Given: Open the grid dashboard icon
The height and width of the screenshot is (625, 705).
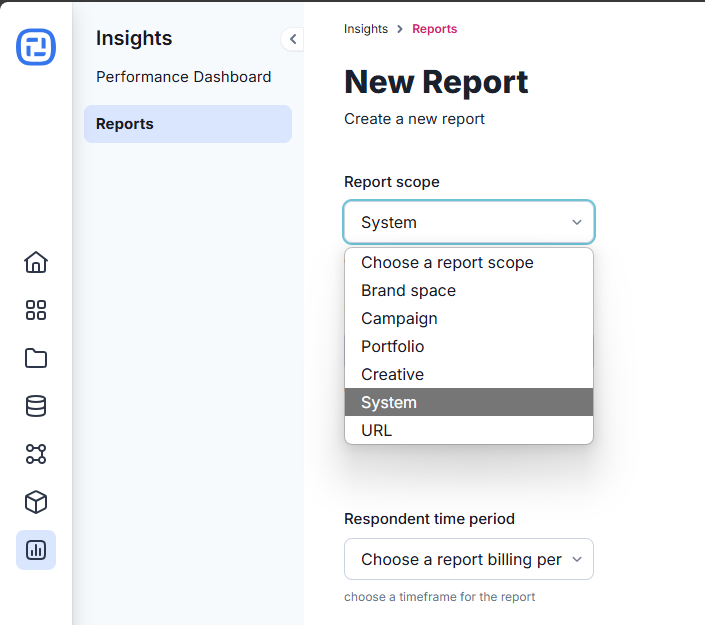Looking at the screenshot, I should coord(36,310).
